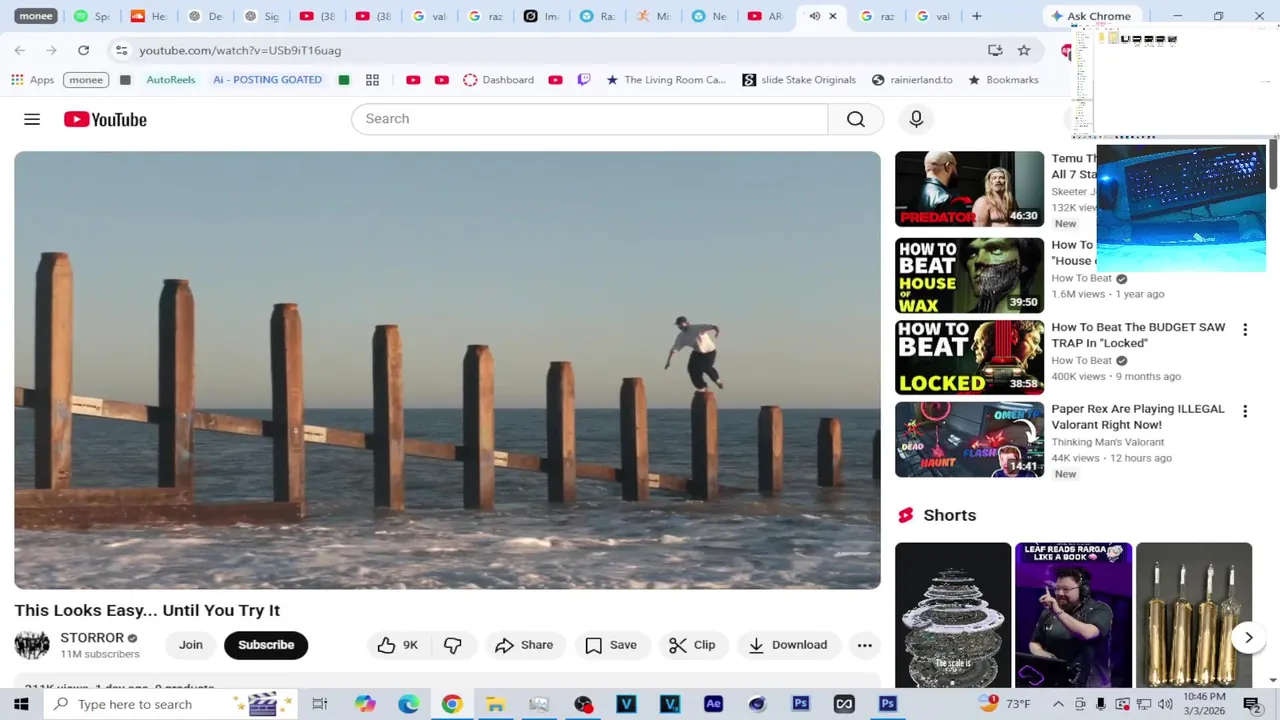Open the Twitch bookmark icon
This screenshot has width=1280, height=720.
(x=584, y=80)
